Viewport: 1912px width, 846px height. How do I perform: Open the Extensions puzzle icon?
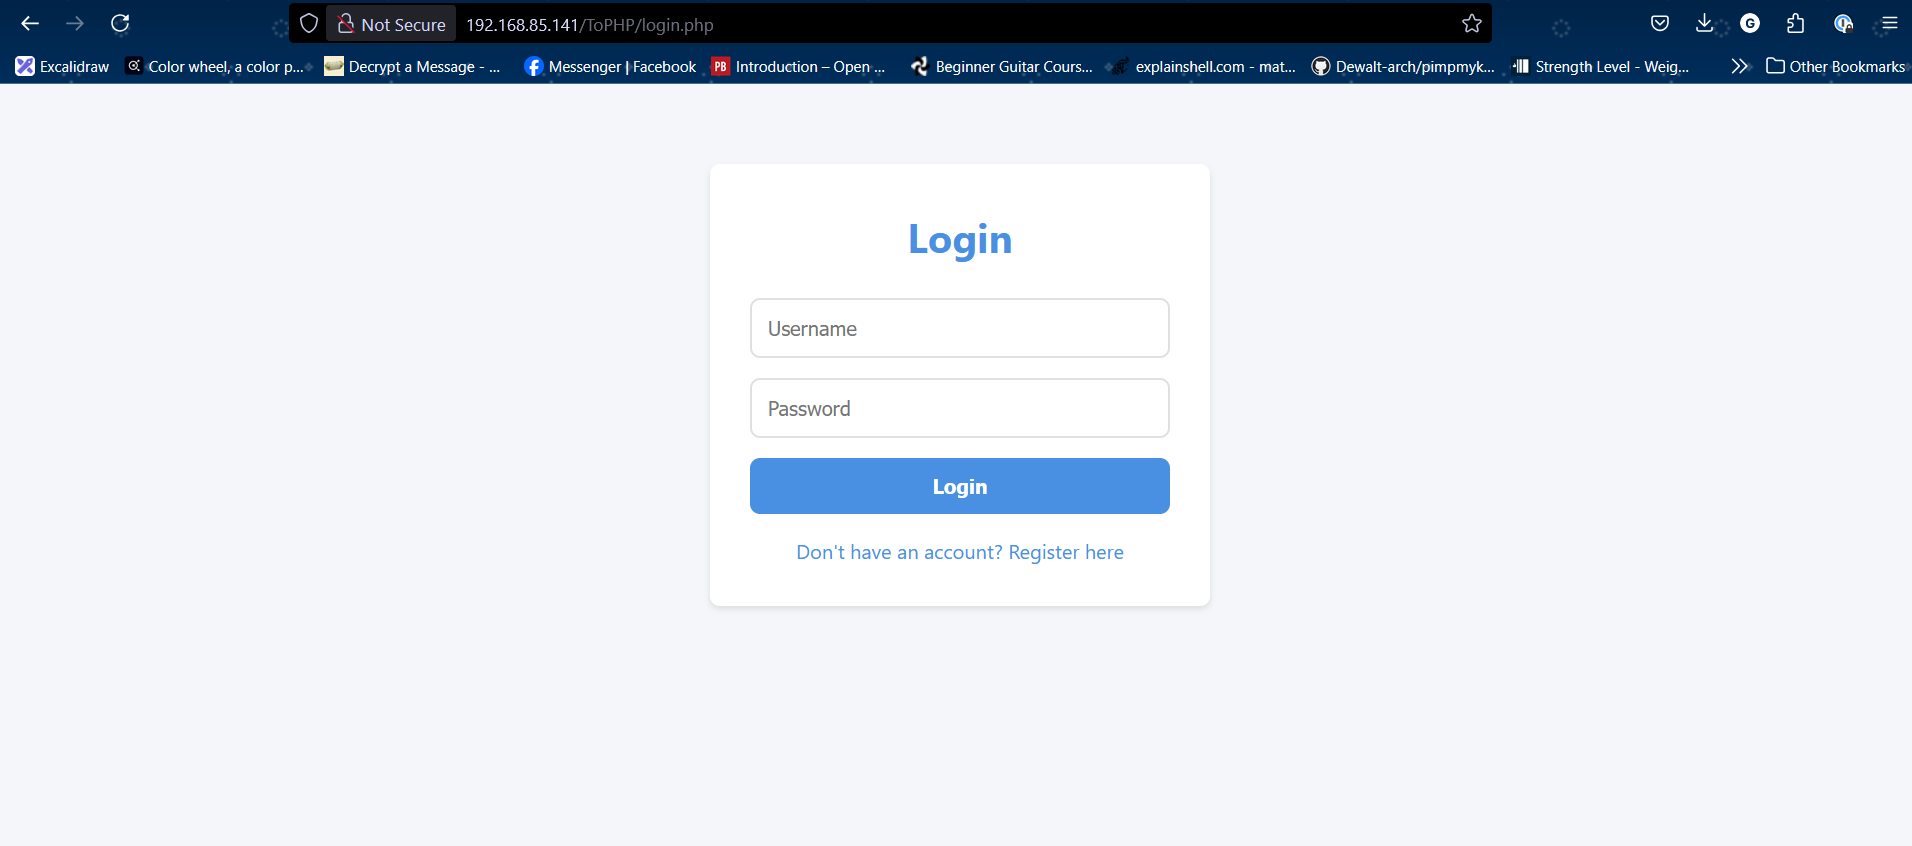coord(1796,23)
